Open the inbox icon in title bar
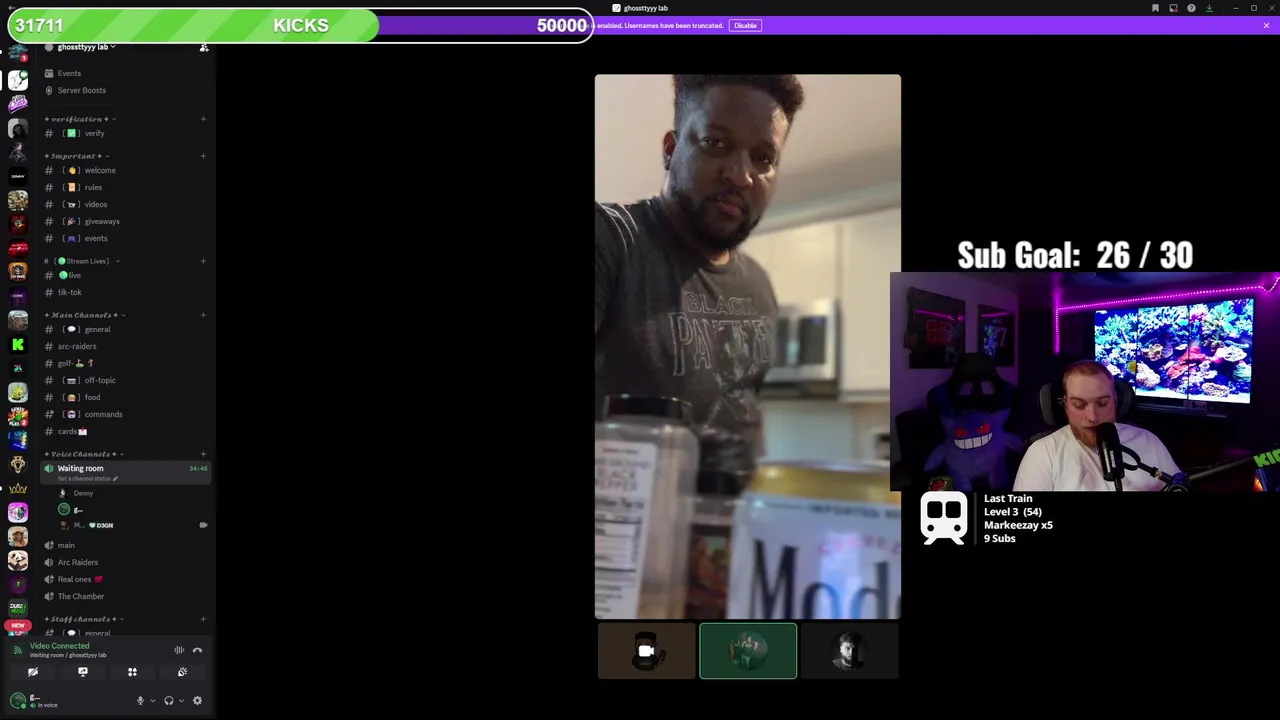The image size is (1280, 720). 1173,8
